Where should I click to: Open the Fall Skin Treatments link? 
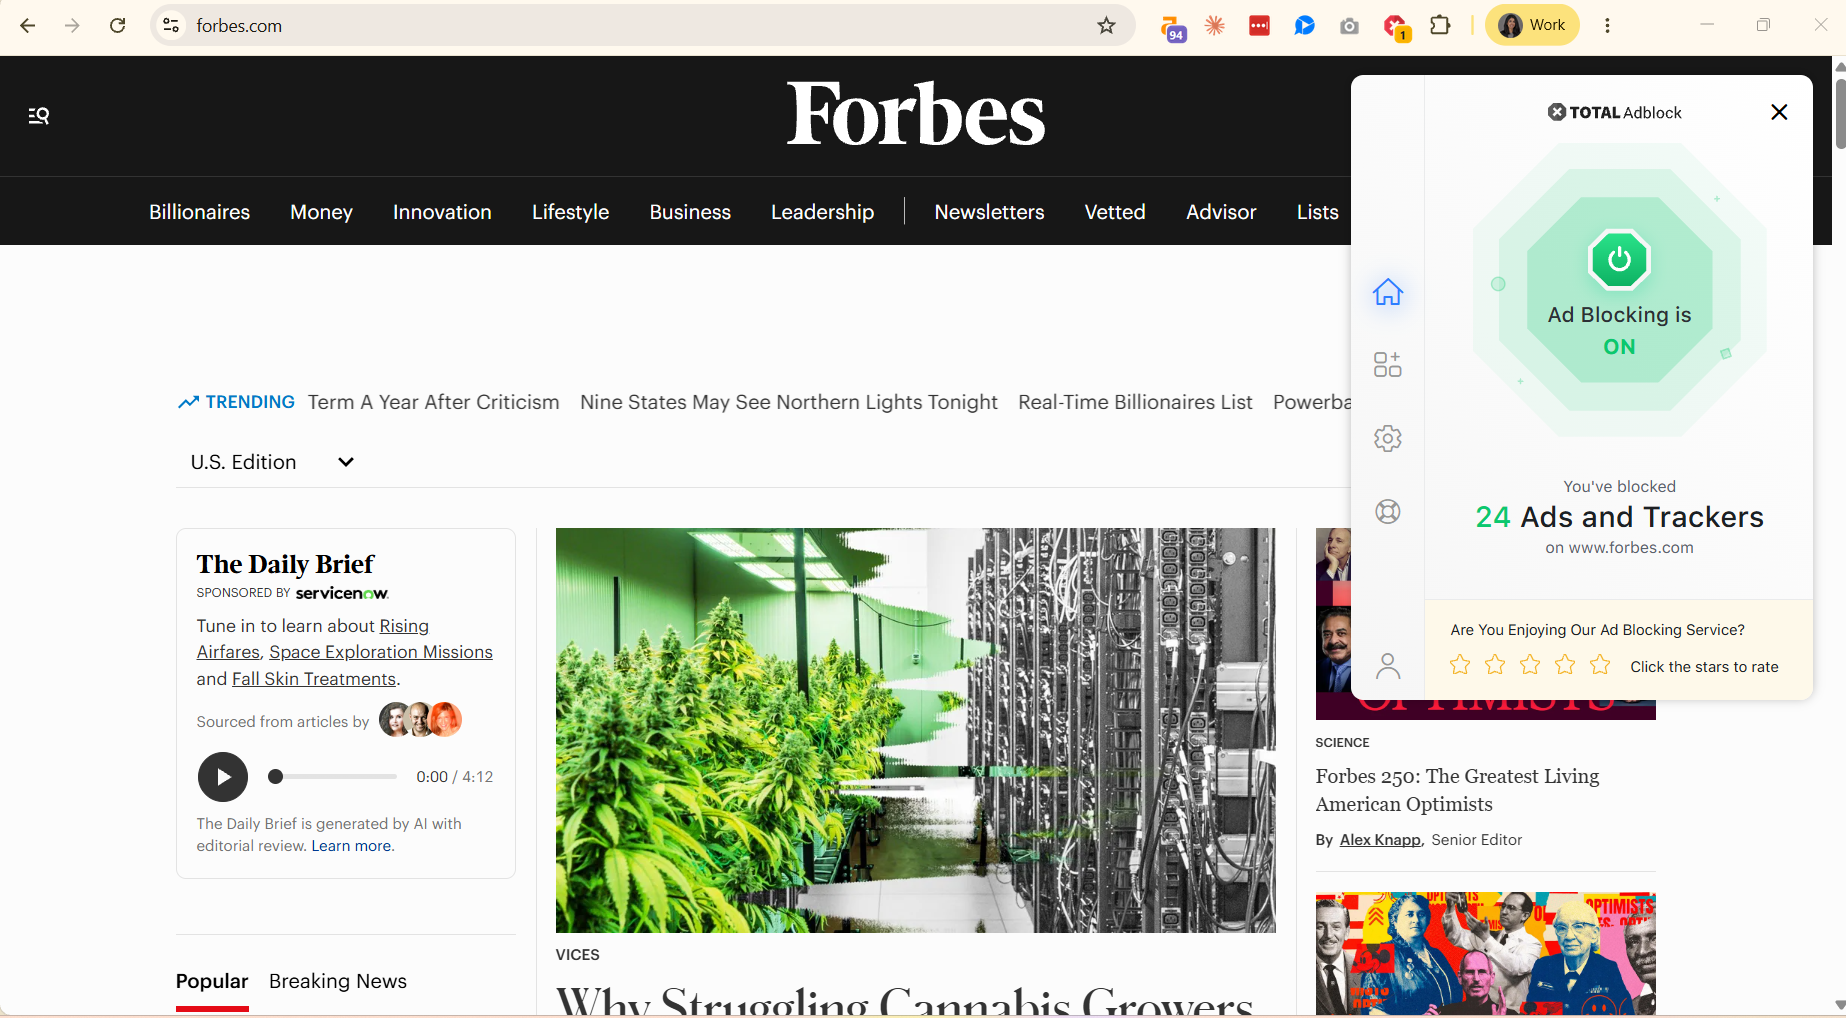click(314, 679)
